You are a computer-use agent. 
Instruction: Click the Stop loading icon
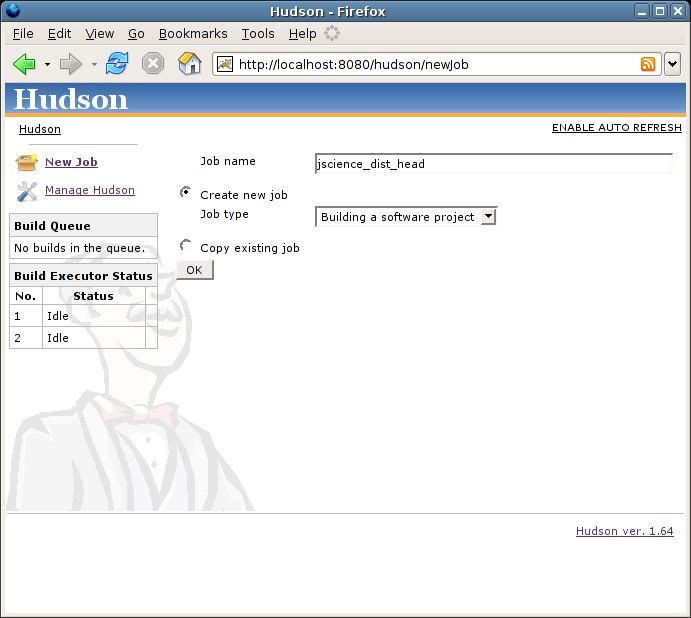(x=153, y=64)
